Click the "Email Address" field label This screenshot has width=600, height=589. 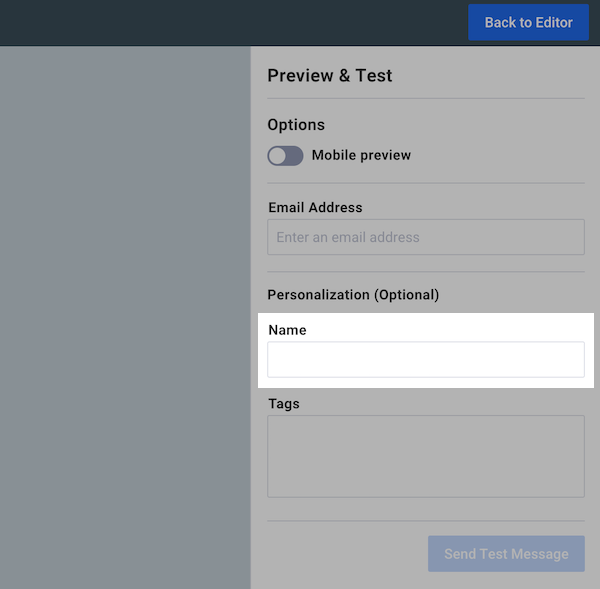(315, 208)
